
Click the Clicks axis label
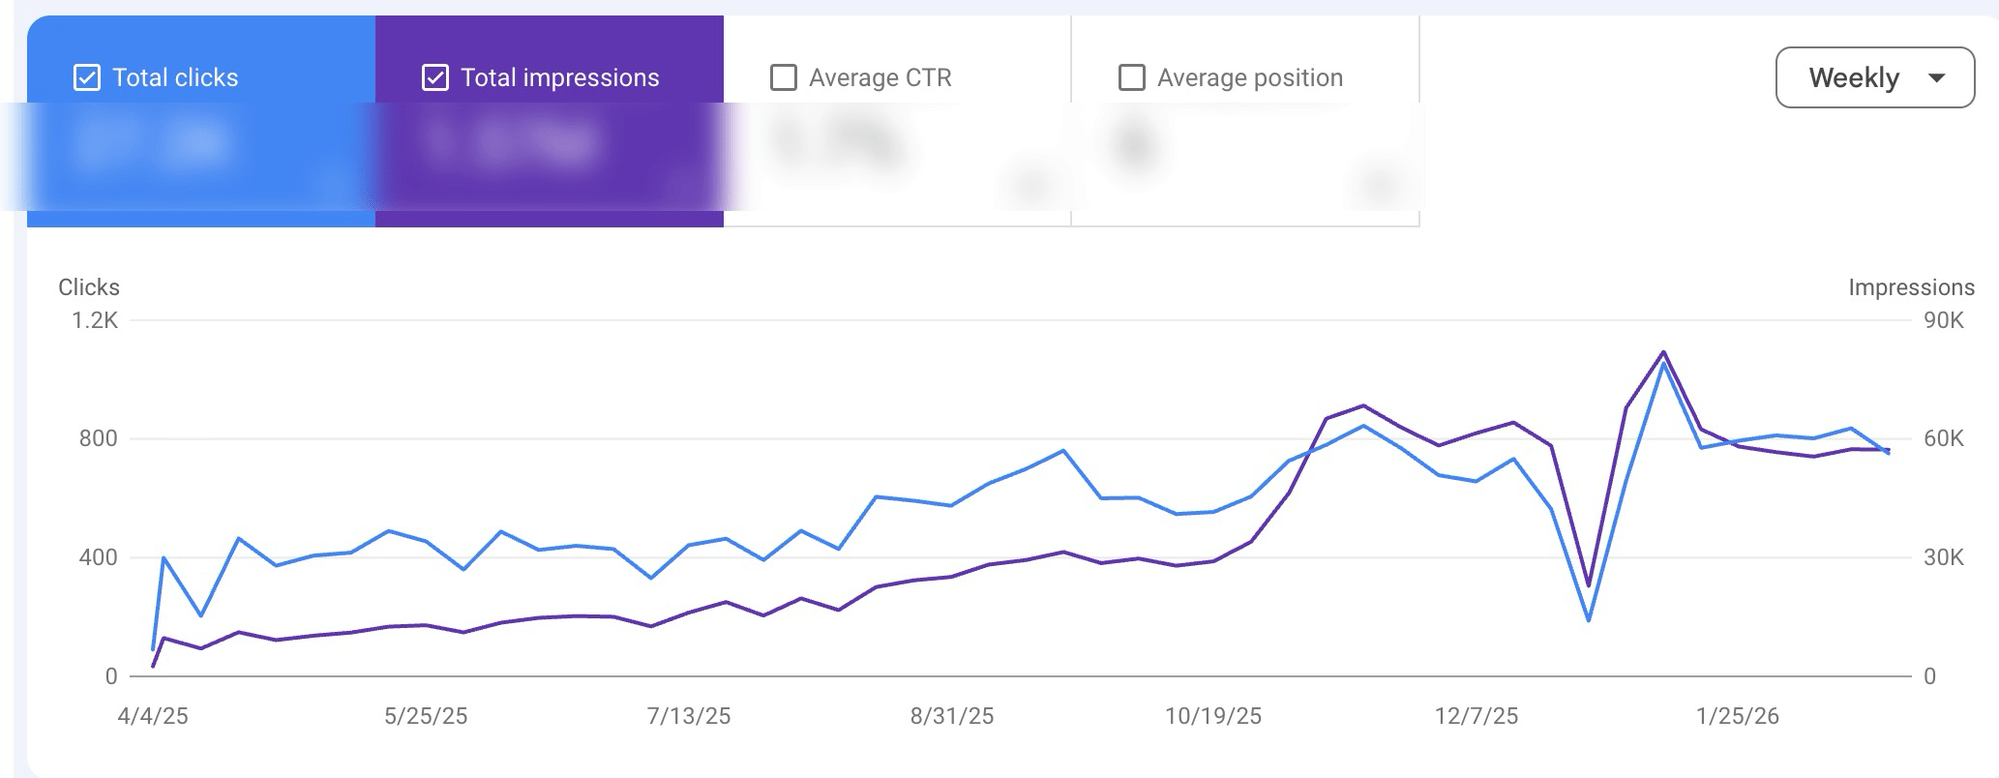[88, 287]
